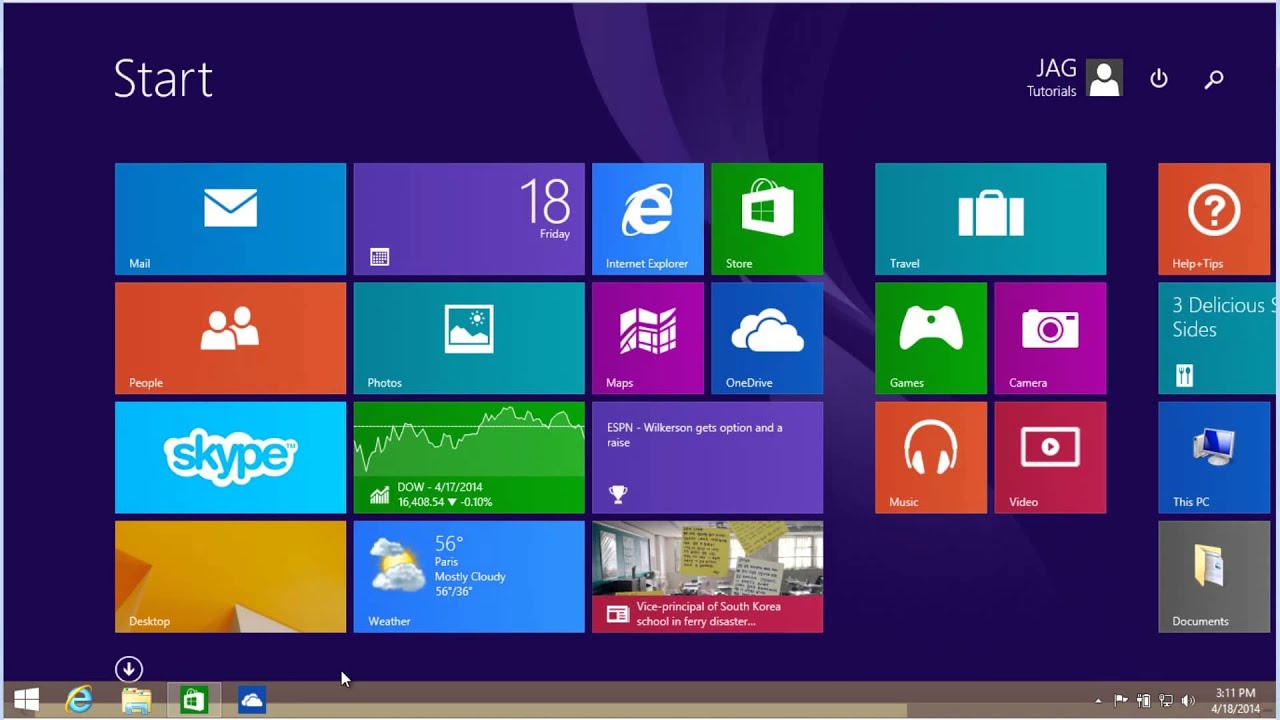Click the network tray icon

pos(1166,701)
